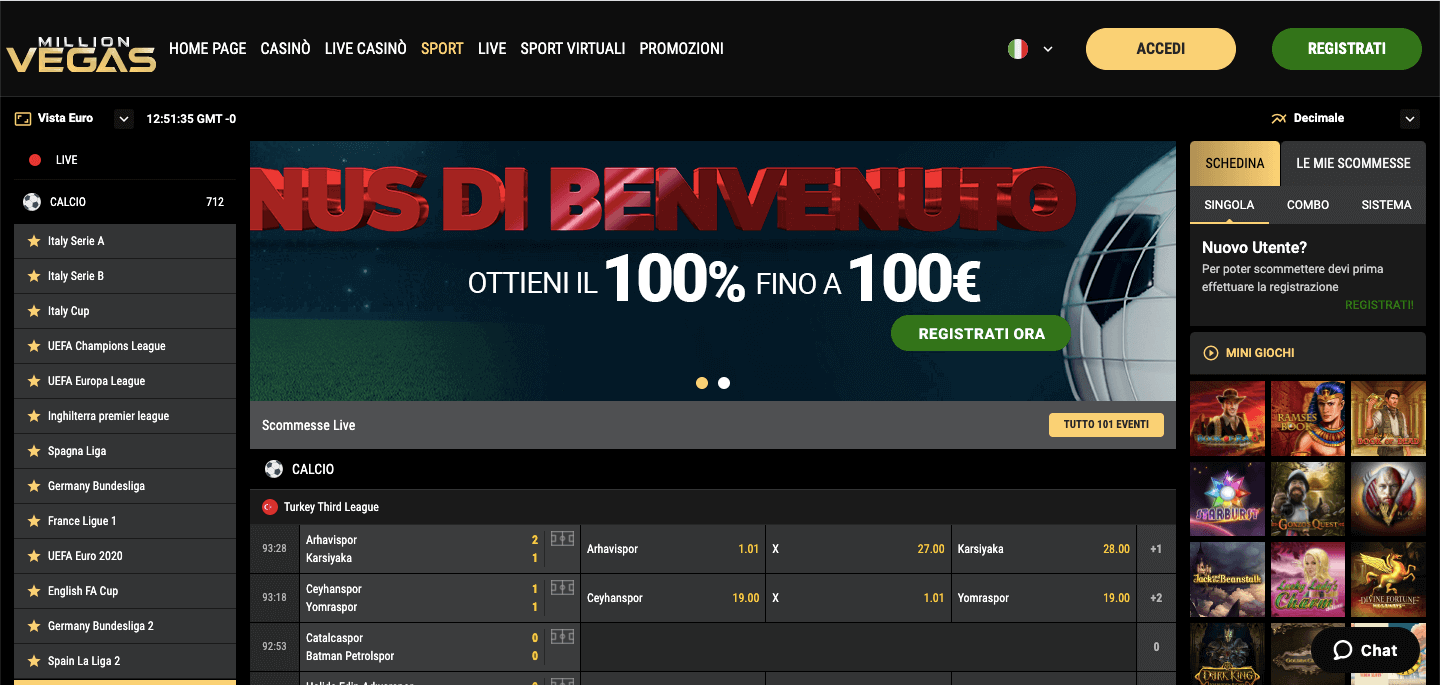Expand the language selector chevron
The image size is (1440, 685).
click(1048, 49)
